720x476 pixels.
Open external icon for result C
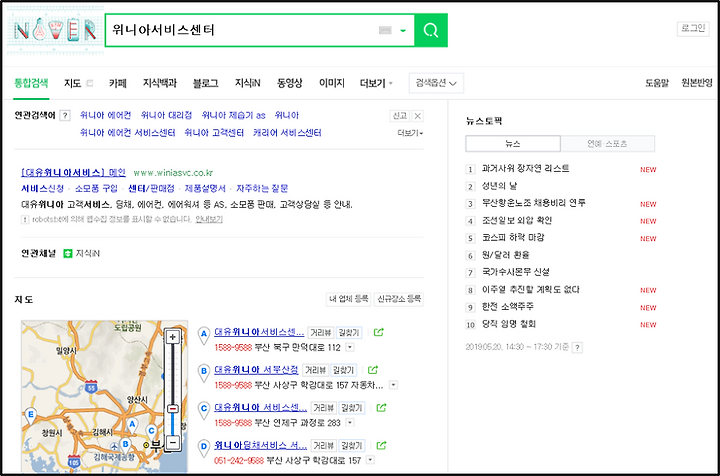coord(381,407)
